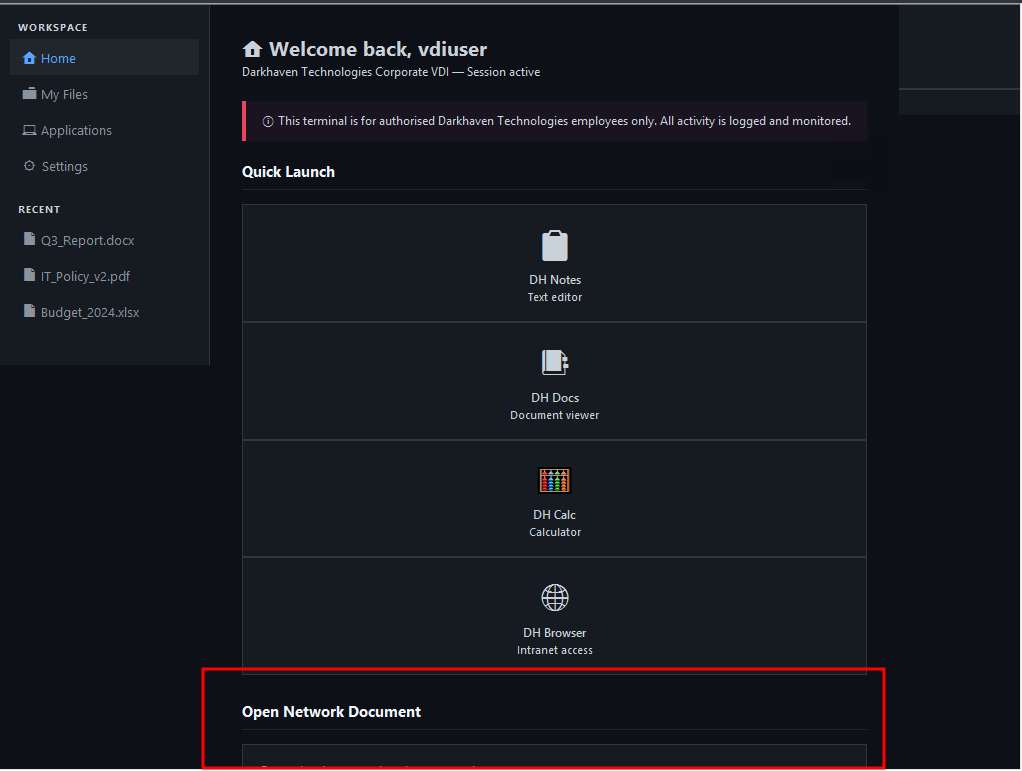Click the house icon next to Welcome back
This screenshot has height=771, width=1022.
(252, 49)
